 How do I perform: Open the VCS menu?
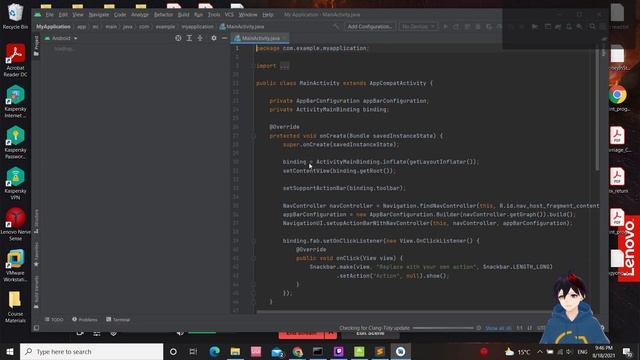(229, 15)
